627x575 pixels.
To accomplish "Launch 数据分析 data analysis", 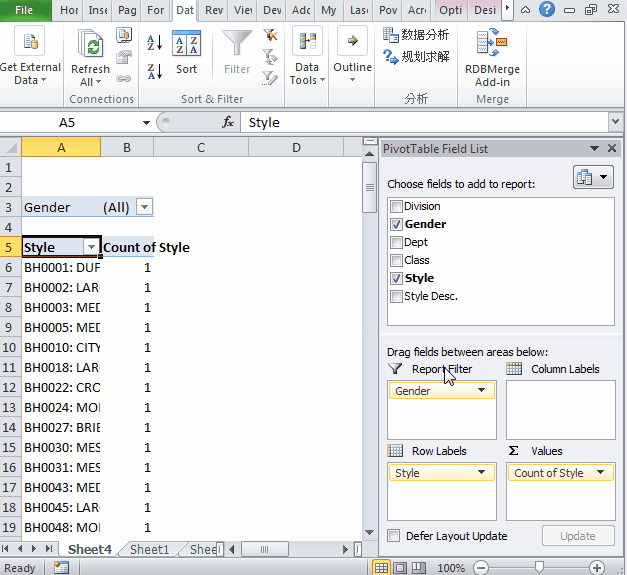I will click(x=416, y=35).
